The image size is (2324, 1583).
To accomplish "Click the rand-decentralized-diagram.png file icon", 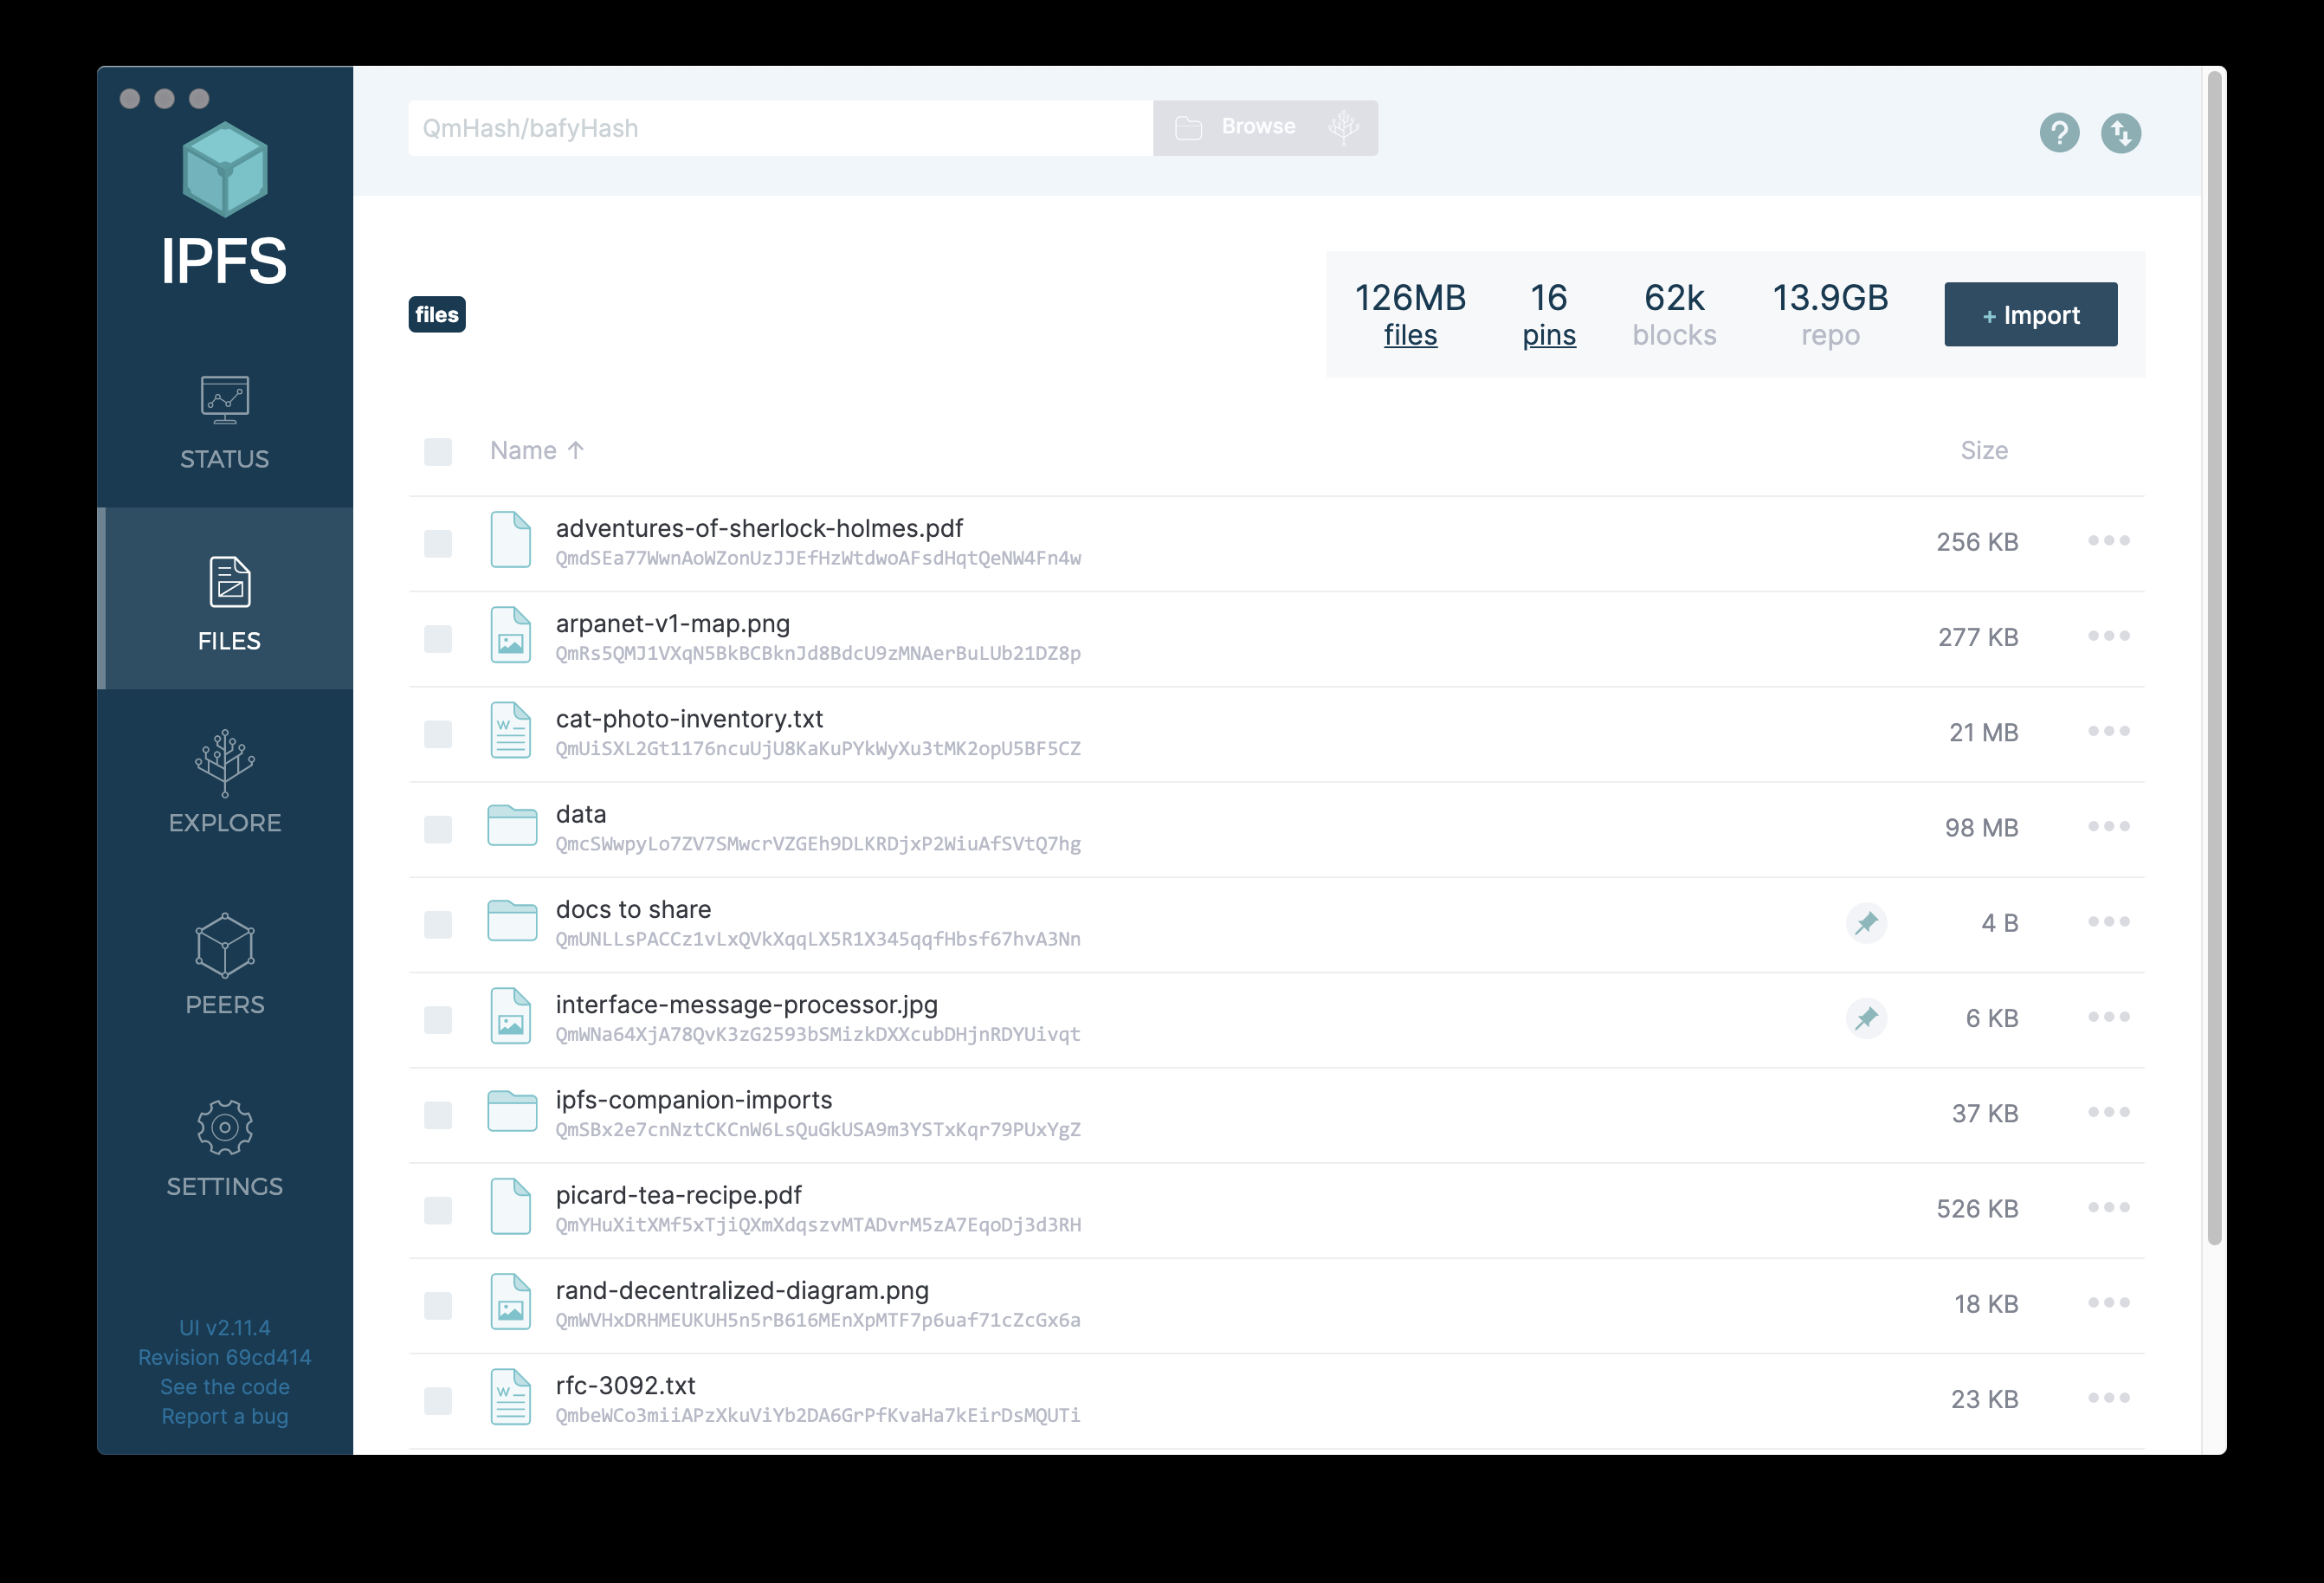I will click(510, 1302).
